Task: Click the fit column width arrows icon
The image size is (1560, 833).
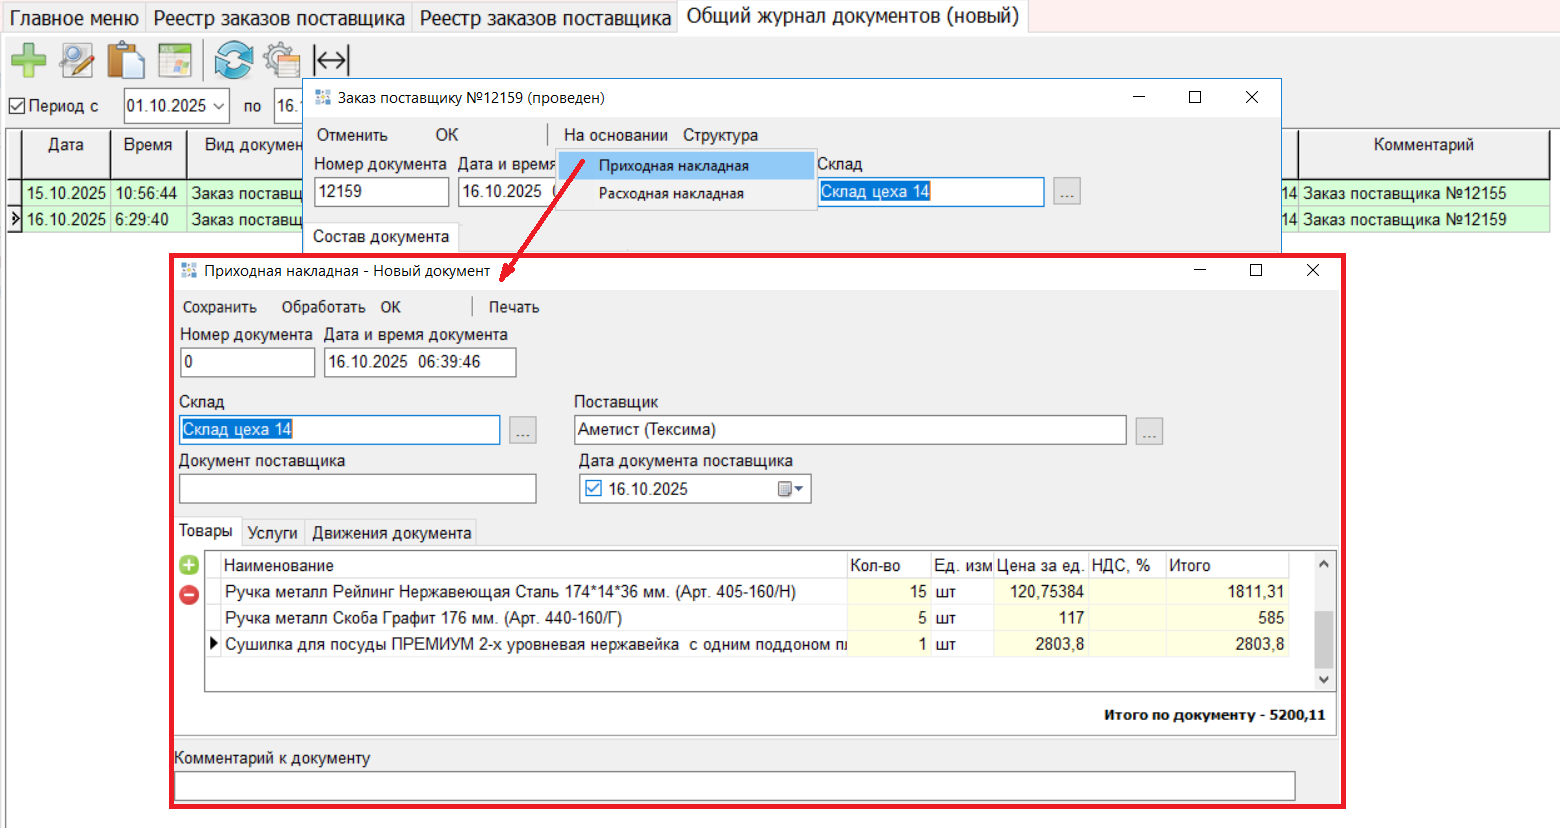Action: tap(331, 60)
